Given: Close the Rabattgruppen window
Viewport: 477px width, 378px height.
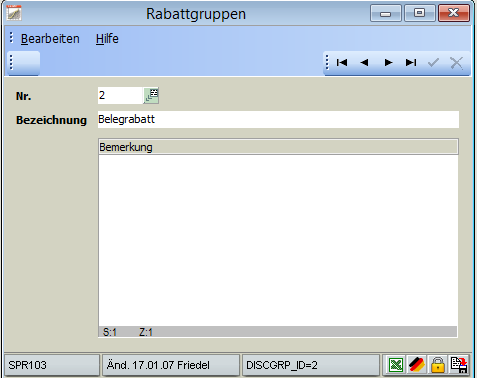Looking at the screenshot, I should click(454, 13).
